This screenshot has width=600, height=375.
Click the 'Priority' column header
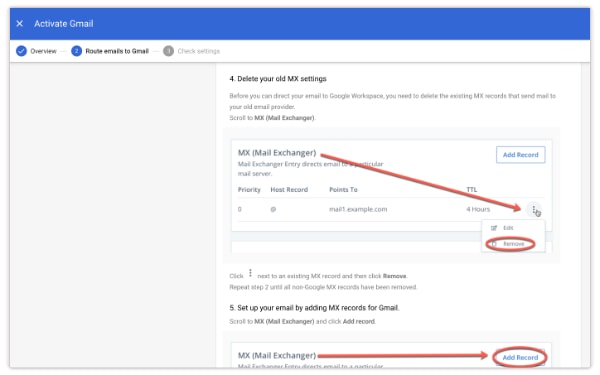click(249, 190)
